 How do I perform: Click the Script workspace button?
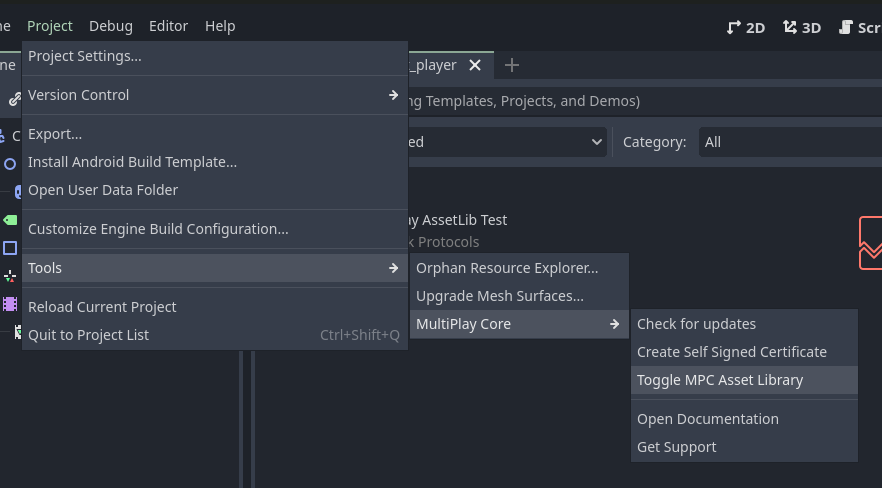pos(860,28)
